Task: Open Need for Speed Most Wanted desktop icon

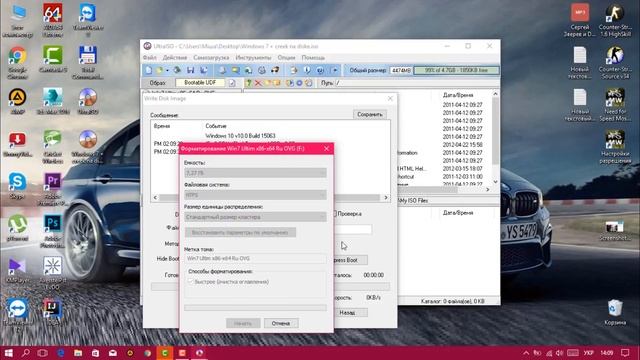Action: coord(615,104)
